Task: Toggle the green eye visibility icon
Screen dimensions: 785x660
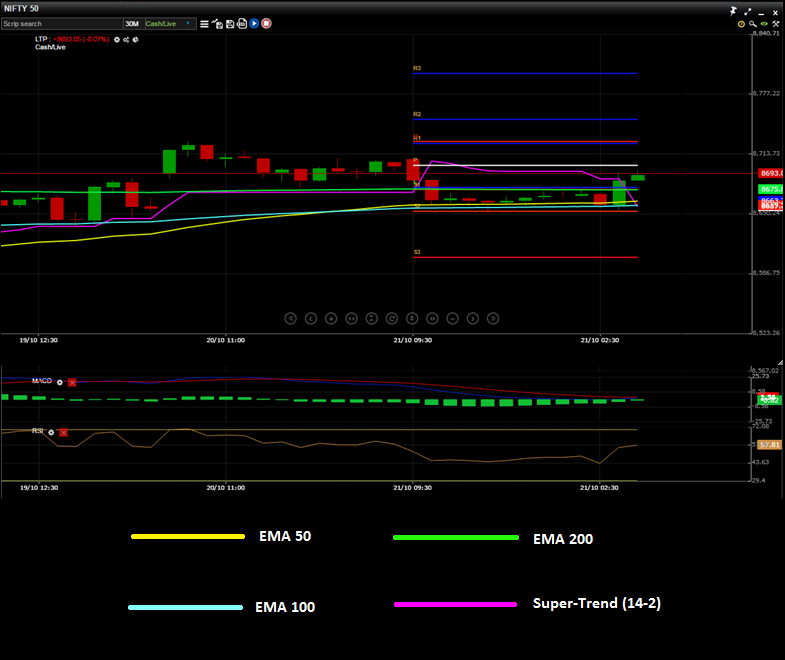Action: click(x=764, y=24)
